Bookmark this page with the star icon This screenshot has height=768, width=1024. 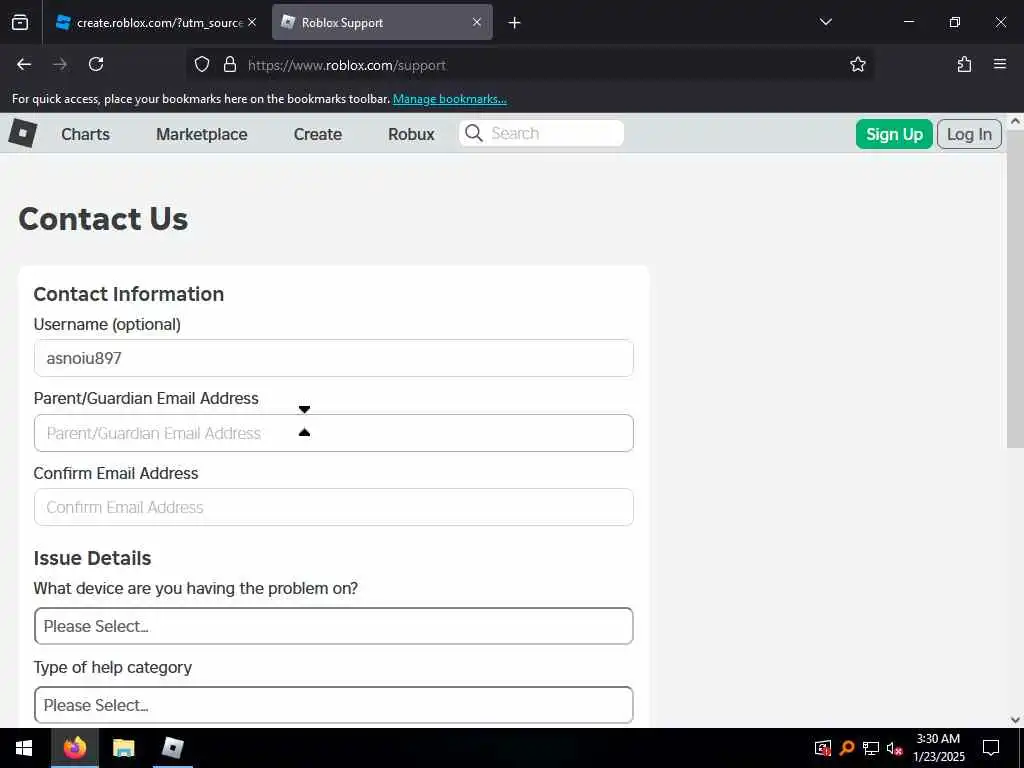857,64
